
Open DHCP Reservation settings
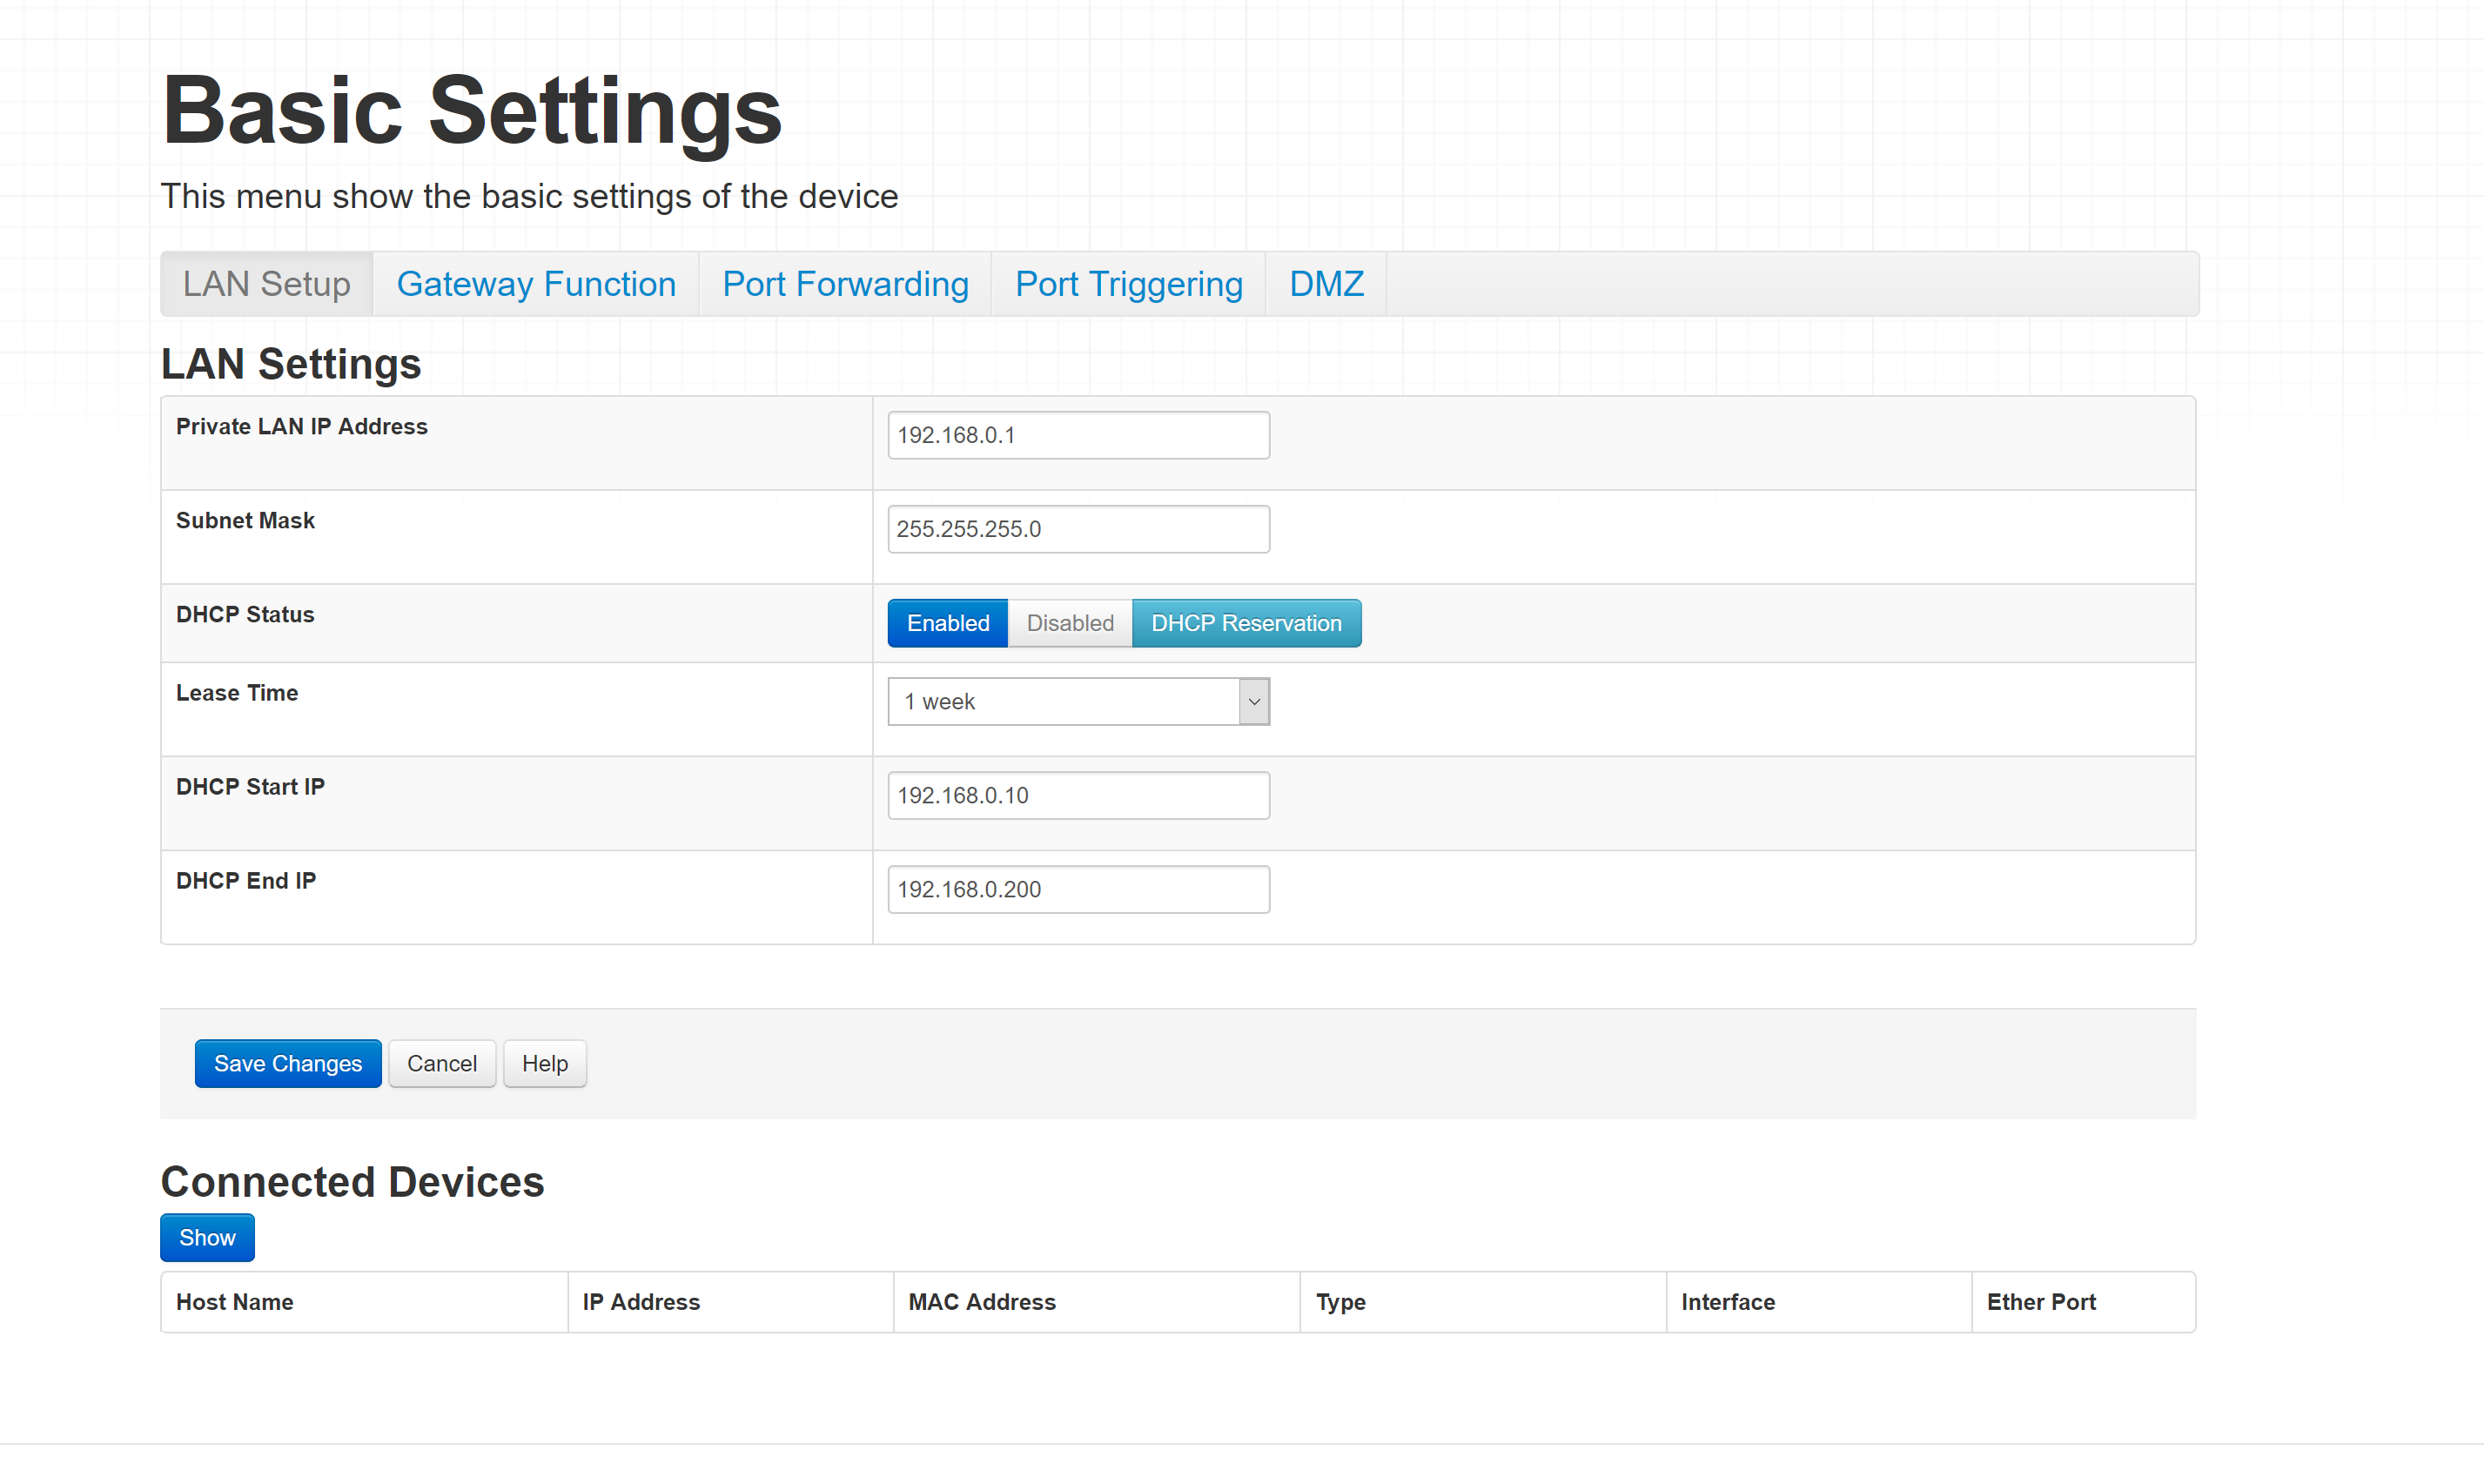click(x=1245, y=623)
